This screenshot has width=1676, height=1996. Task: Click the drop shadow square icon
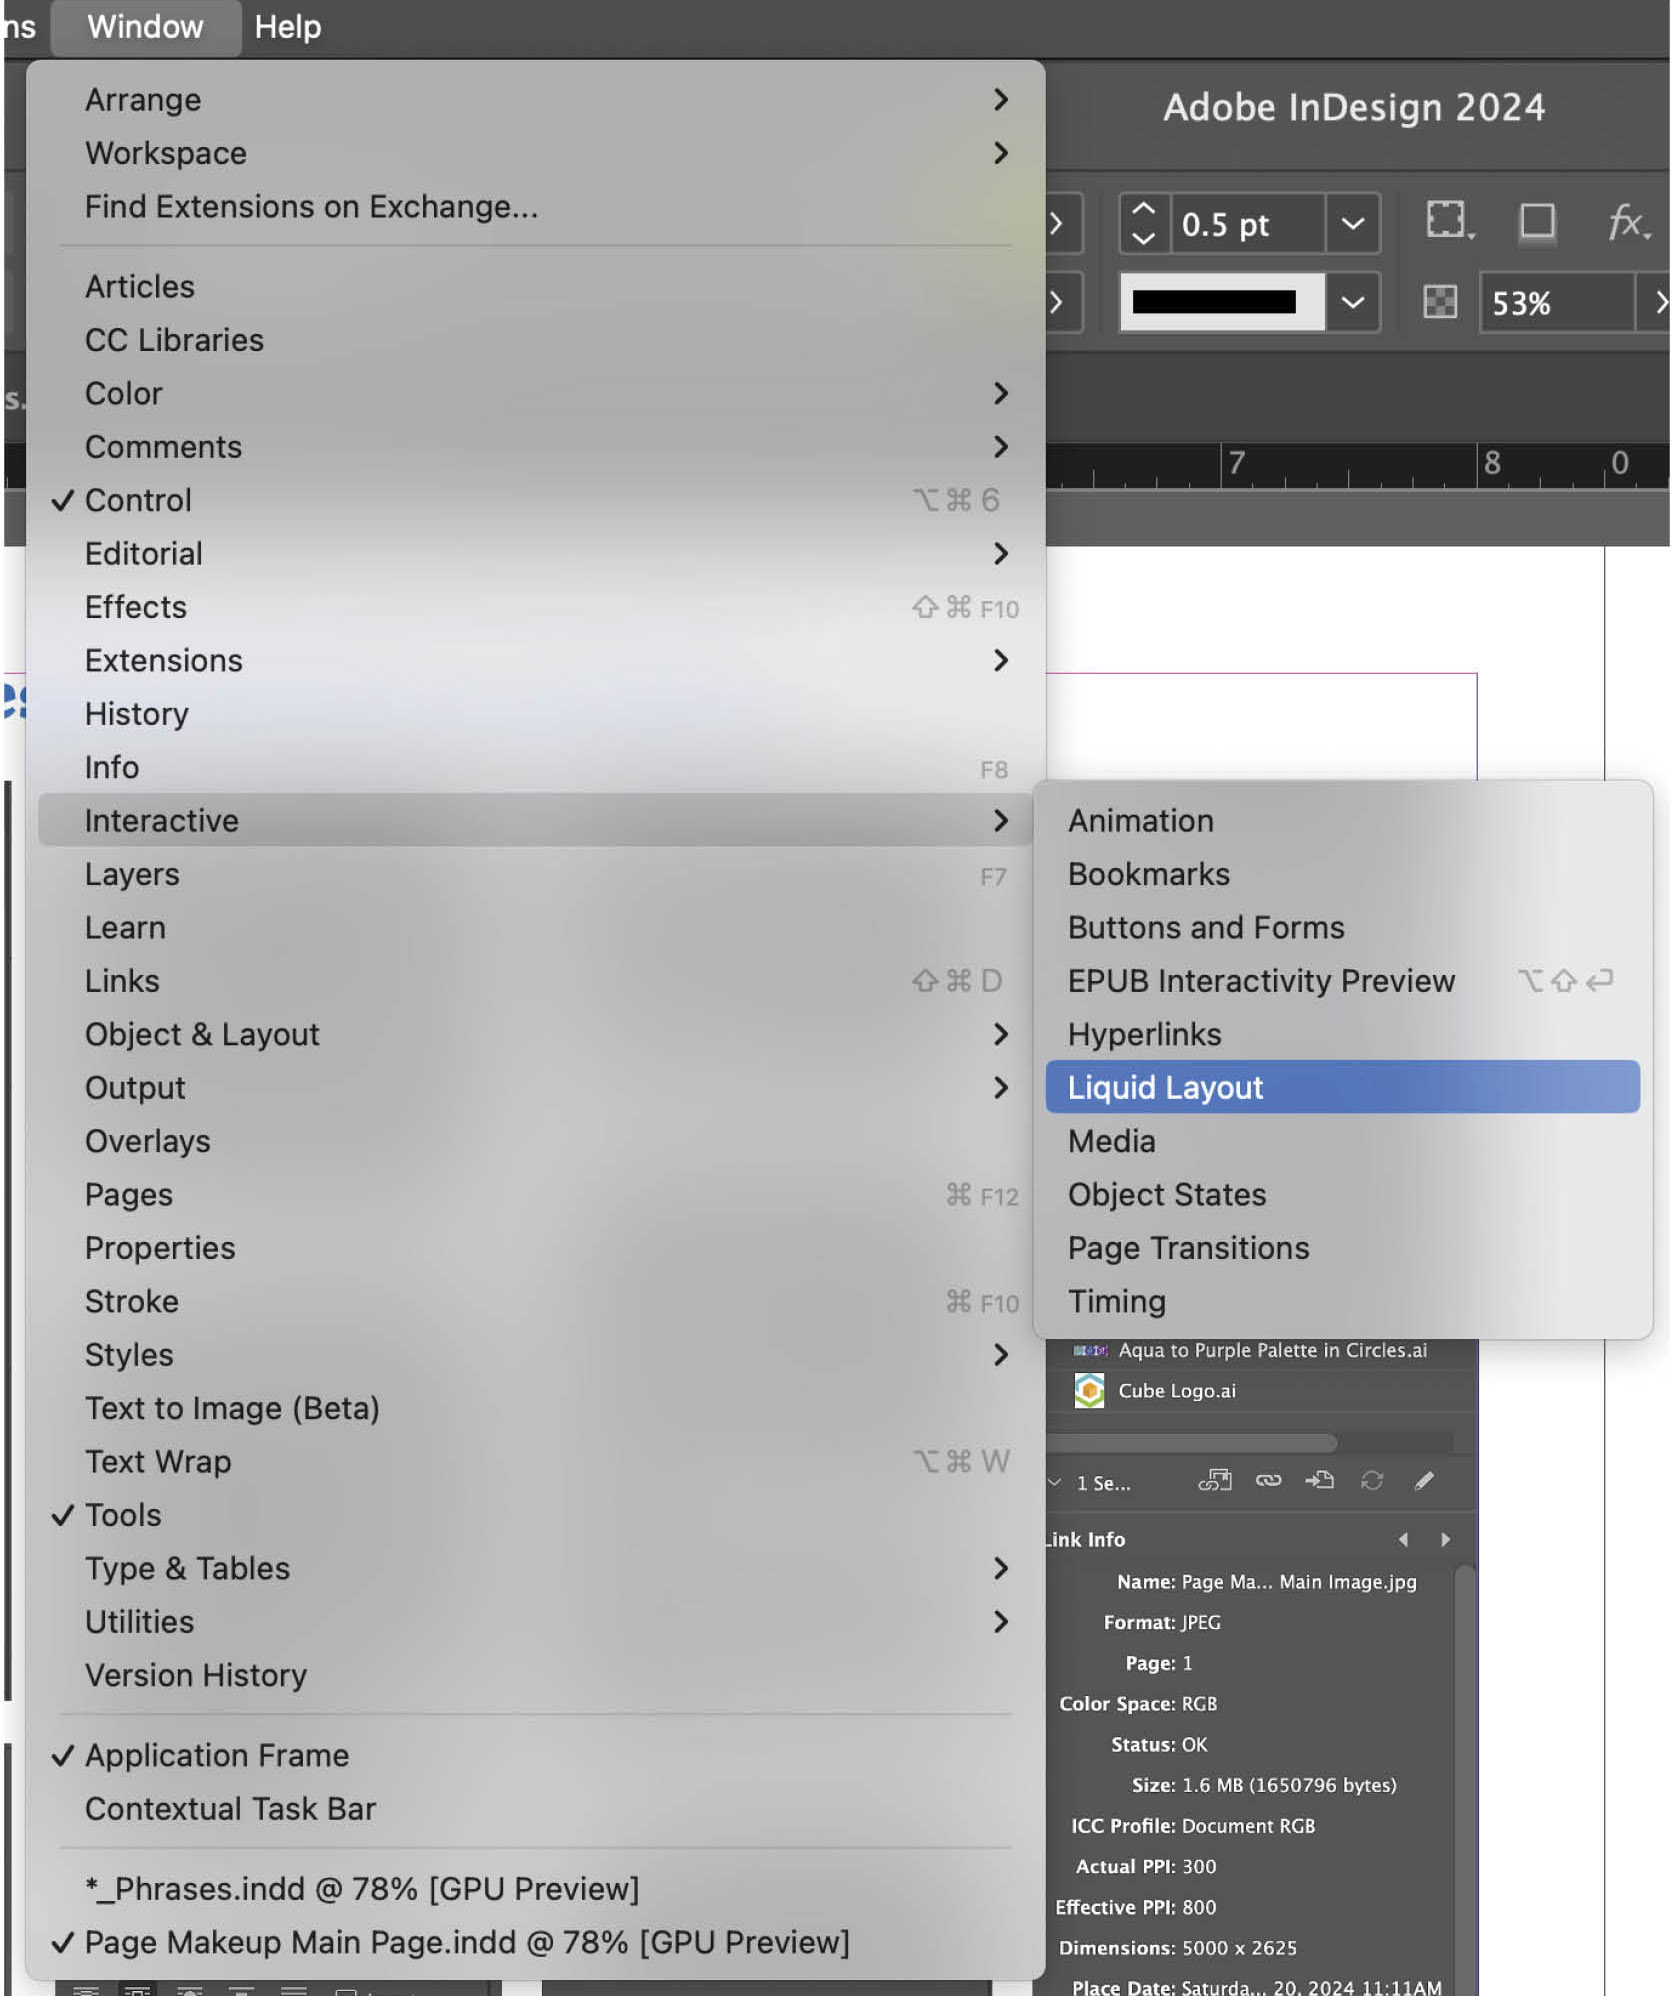point(1537,221)
